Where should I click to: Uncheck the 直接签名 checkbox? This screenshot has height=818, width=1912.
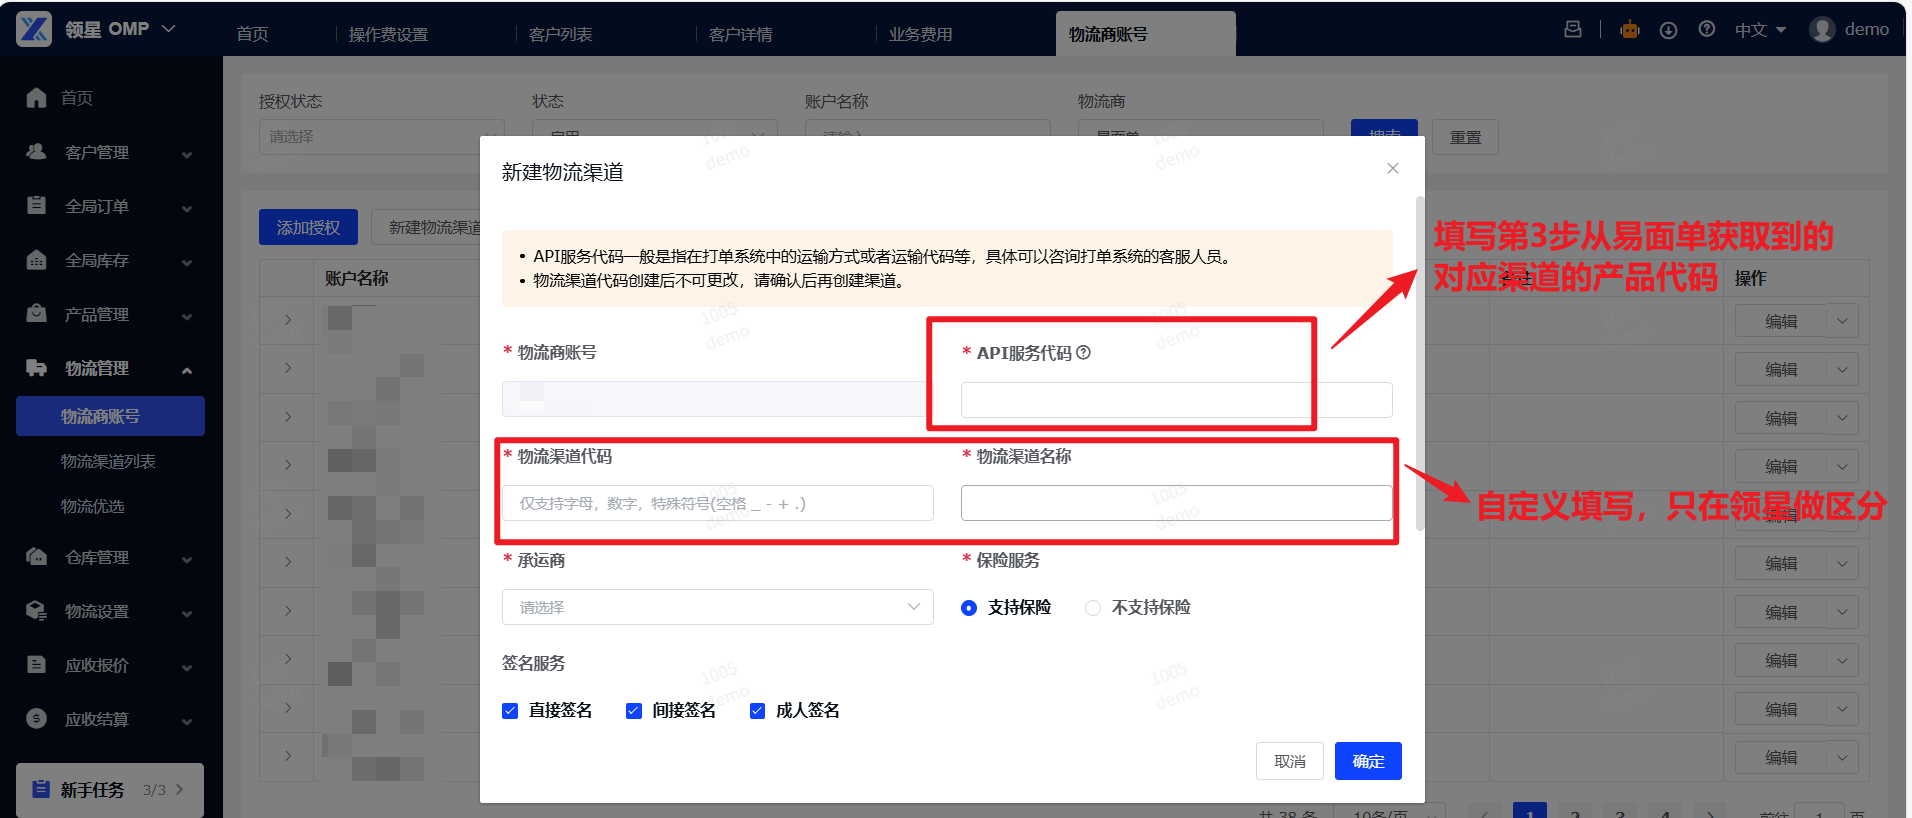point(510,711)
